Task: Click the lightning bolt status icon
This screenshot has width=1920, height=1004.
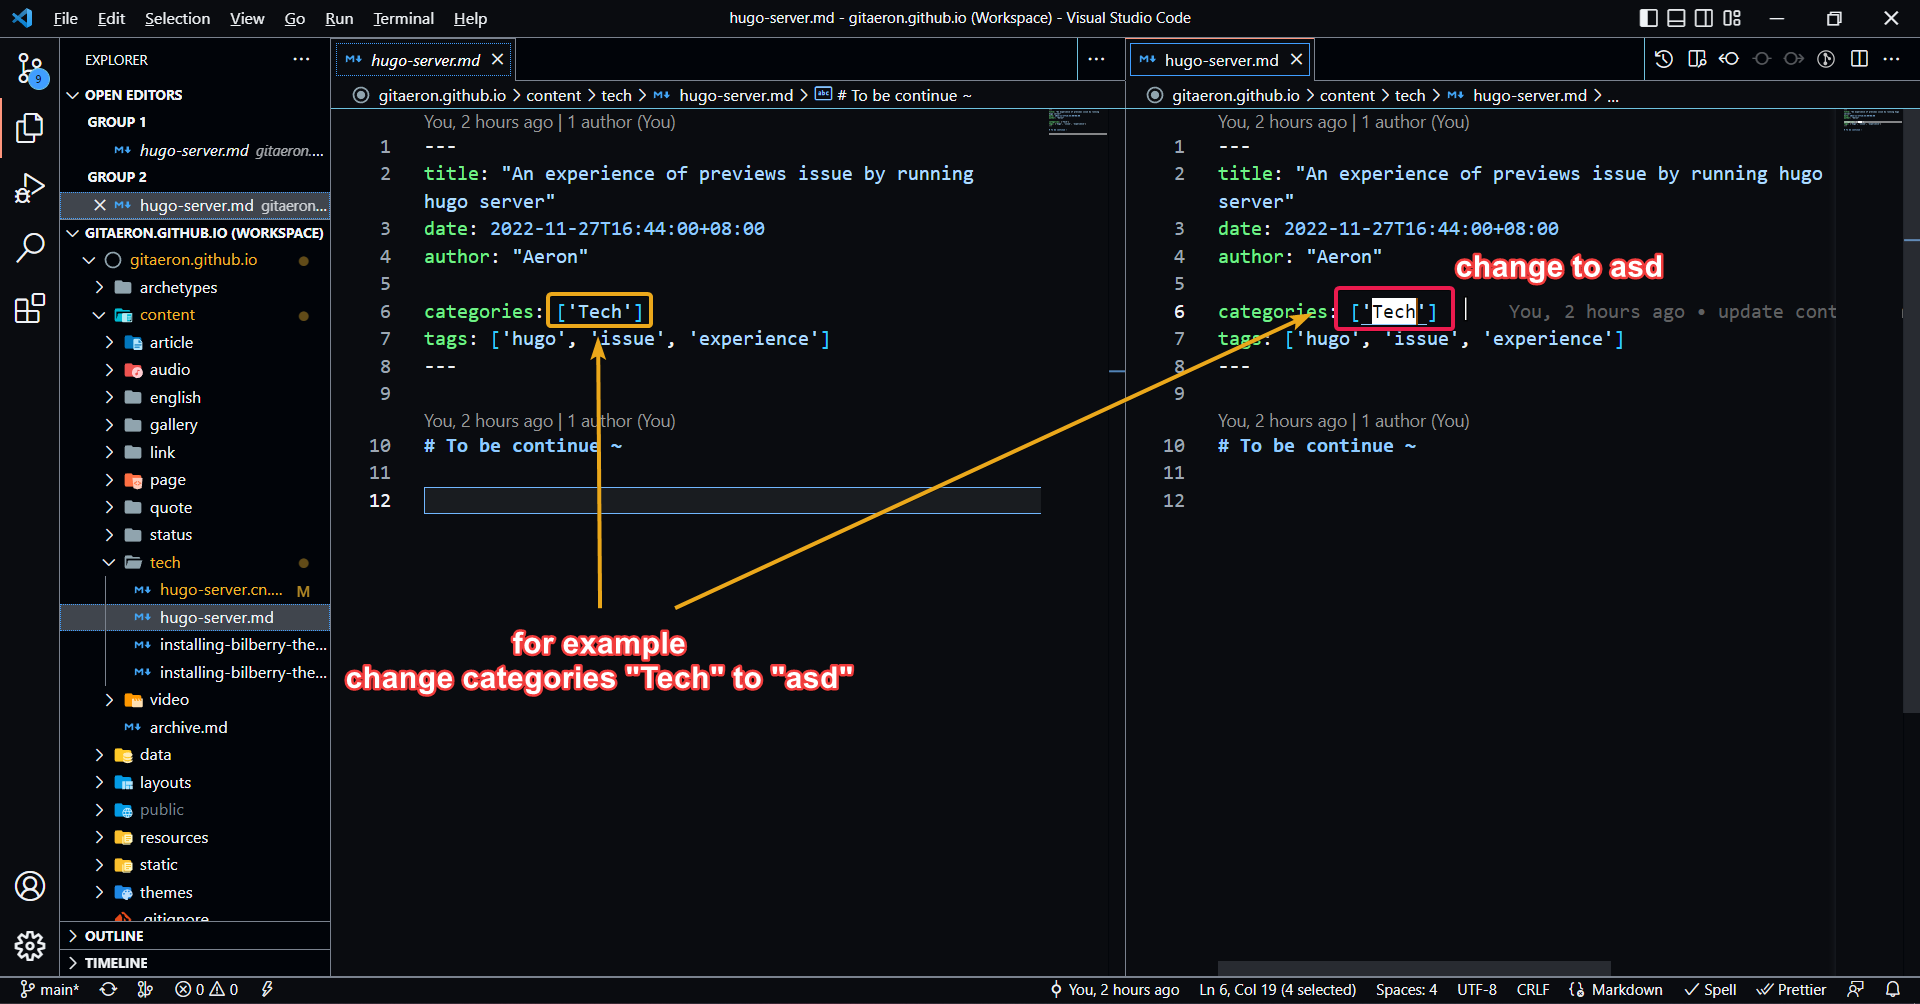Action: [x=267, y=989]
